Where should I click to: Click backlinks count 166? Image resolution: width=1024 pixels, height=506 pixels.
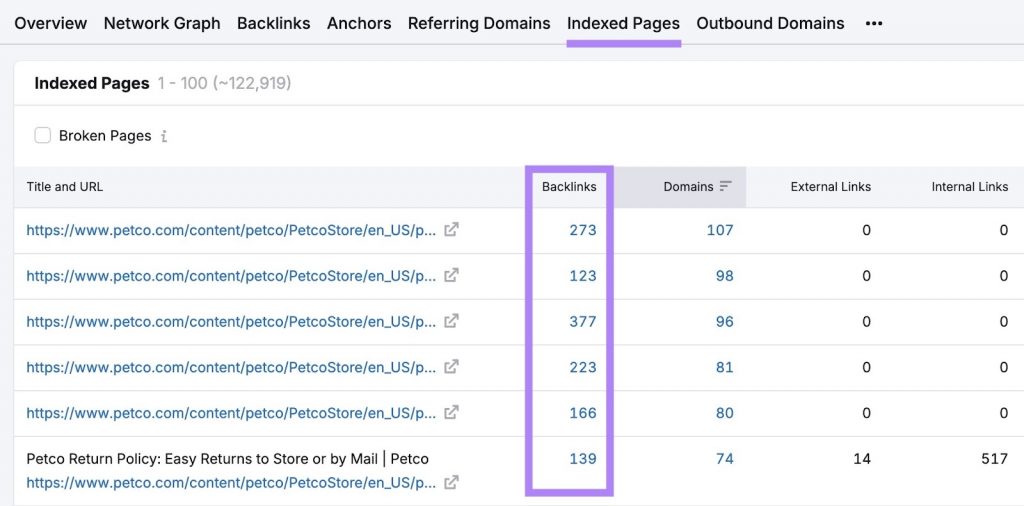(583, 413)
